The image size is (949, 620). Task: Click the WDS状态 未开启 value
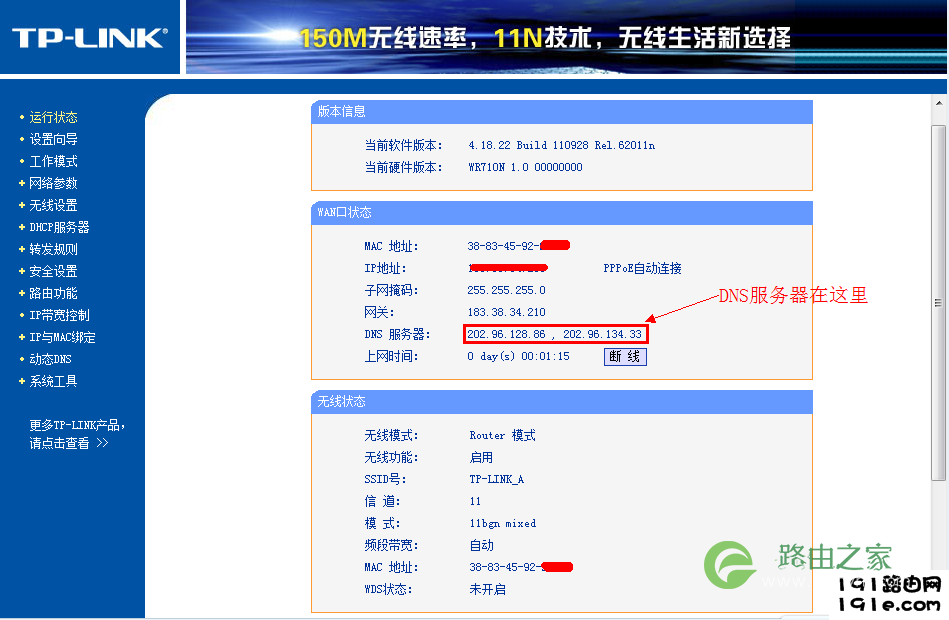coord(487,589)
